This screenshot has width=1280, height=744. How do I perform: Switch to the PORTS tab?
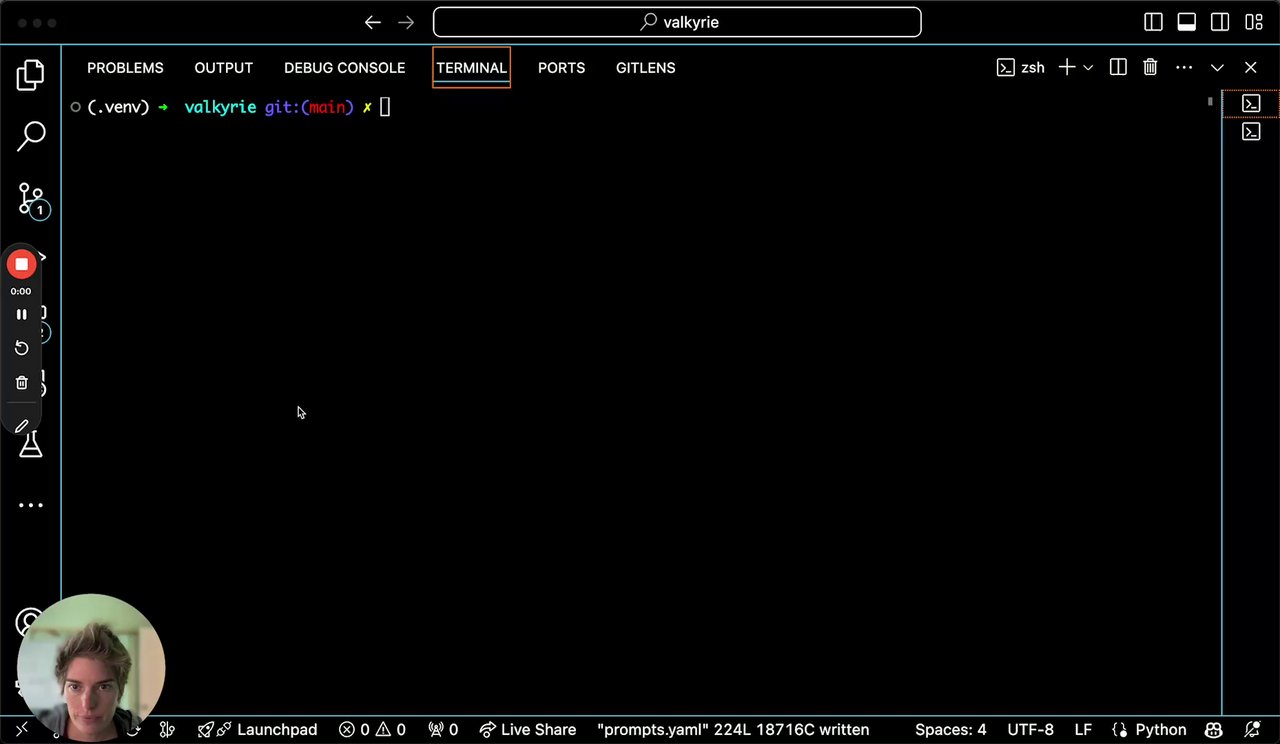562,68
